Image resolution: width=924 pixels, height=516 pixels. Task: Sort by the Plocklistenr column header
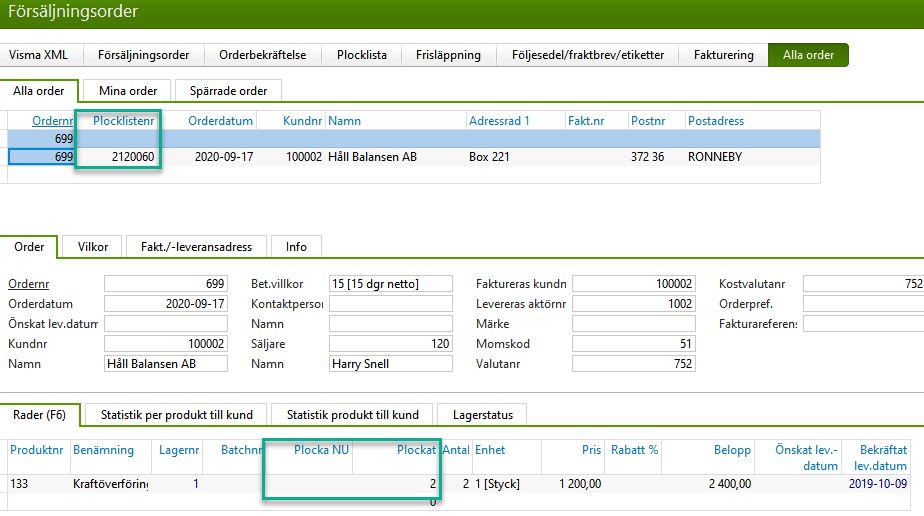coord(123,121)
